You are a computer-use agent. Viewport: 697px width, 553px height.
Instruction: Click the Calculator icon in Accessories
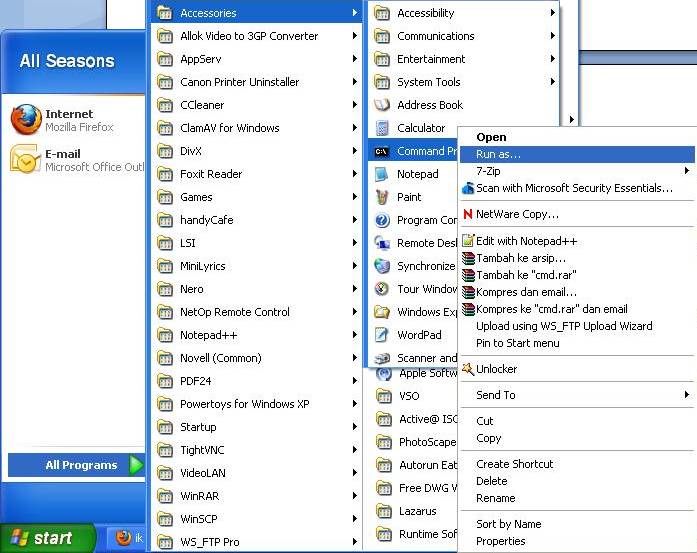tap(382, 128)
